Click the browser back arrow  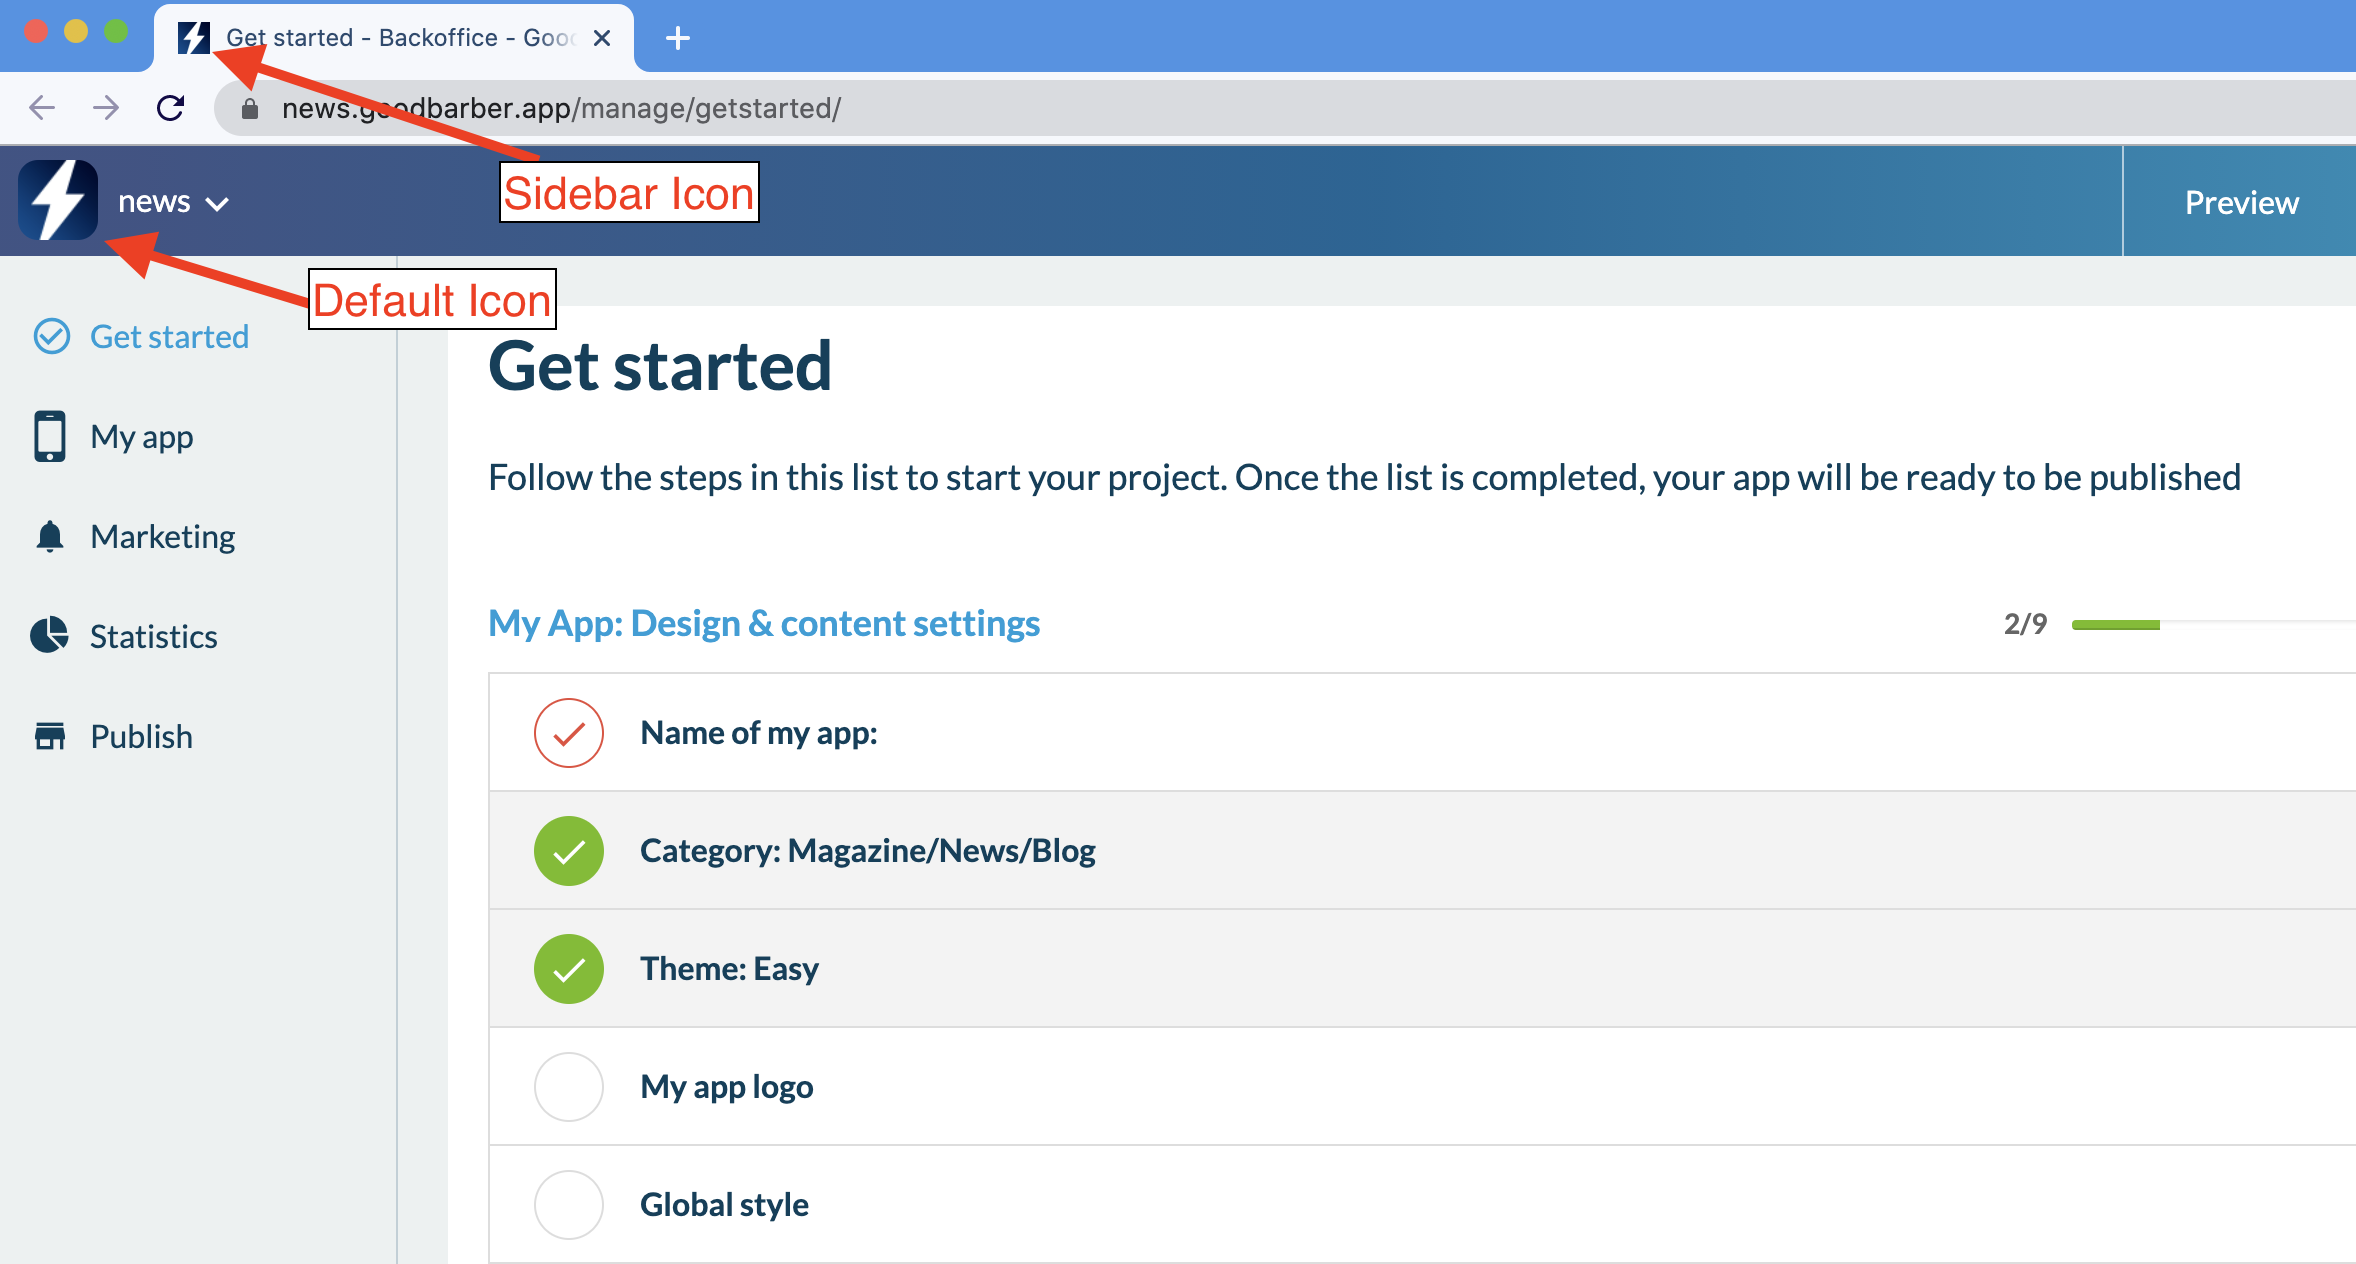pos(42,107)
